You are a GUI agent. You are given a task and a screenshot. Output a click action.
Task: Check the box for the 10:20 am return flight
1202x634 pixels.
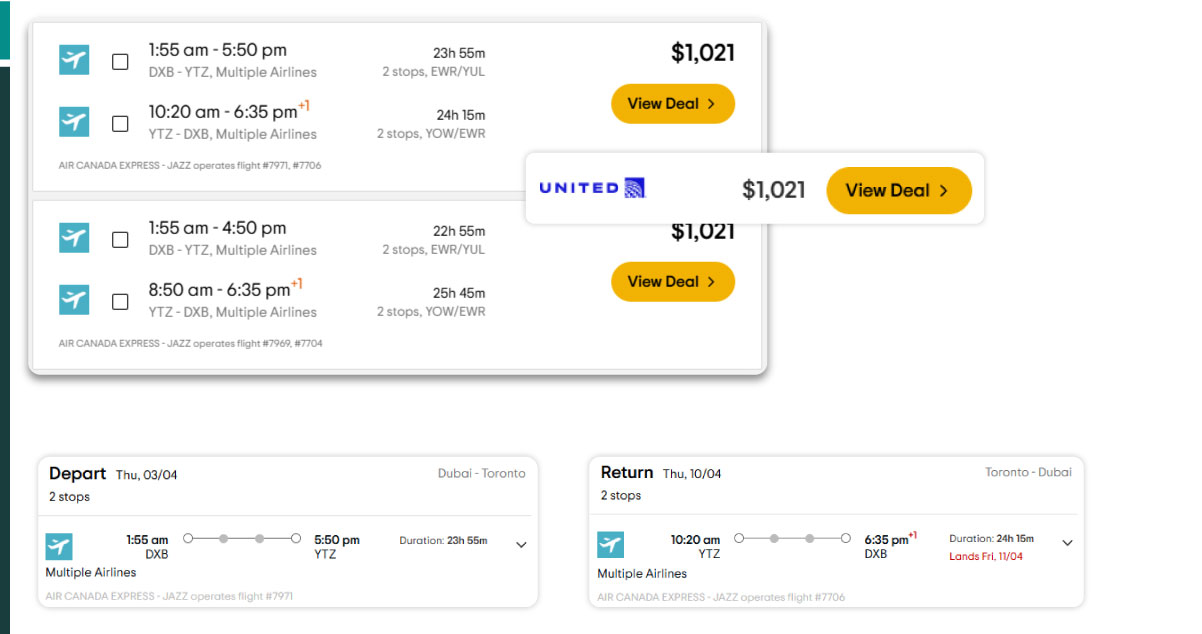(x=120, y=121)
